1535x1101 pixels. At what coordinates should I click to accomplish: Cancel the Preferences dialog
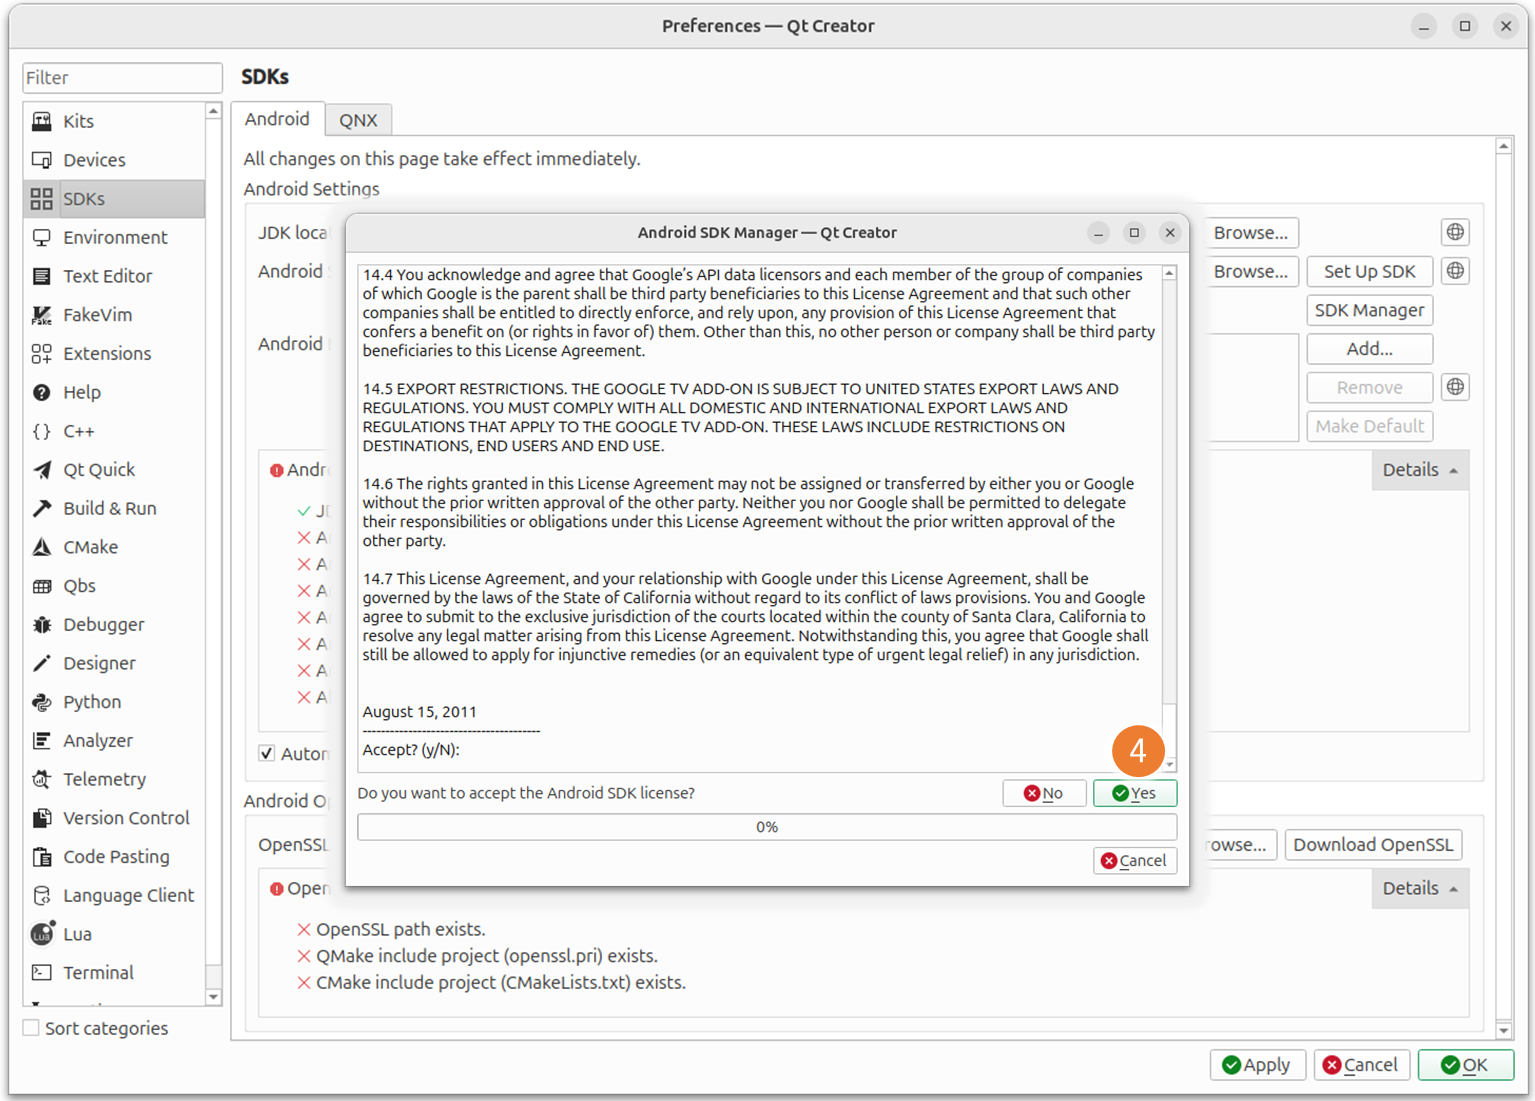click(1361, 1065)
